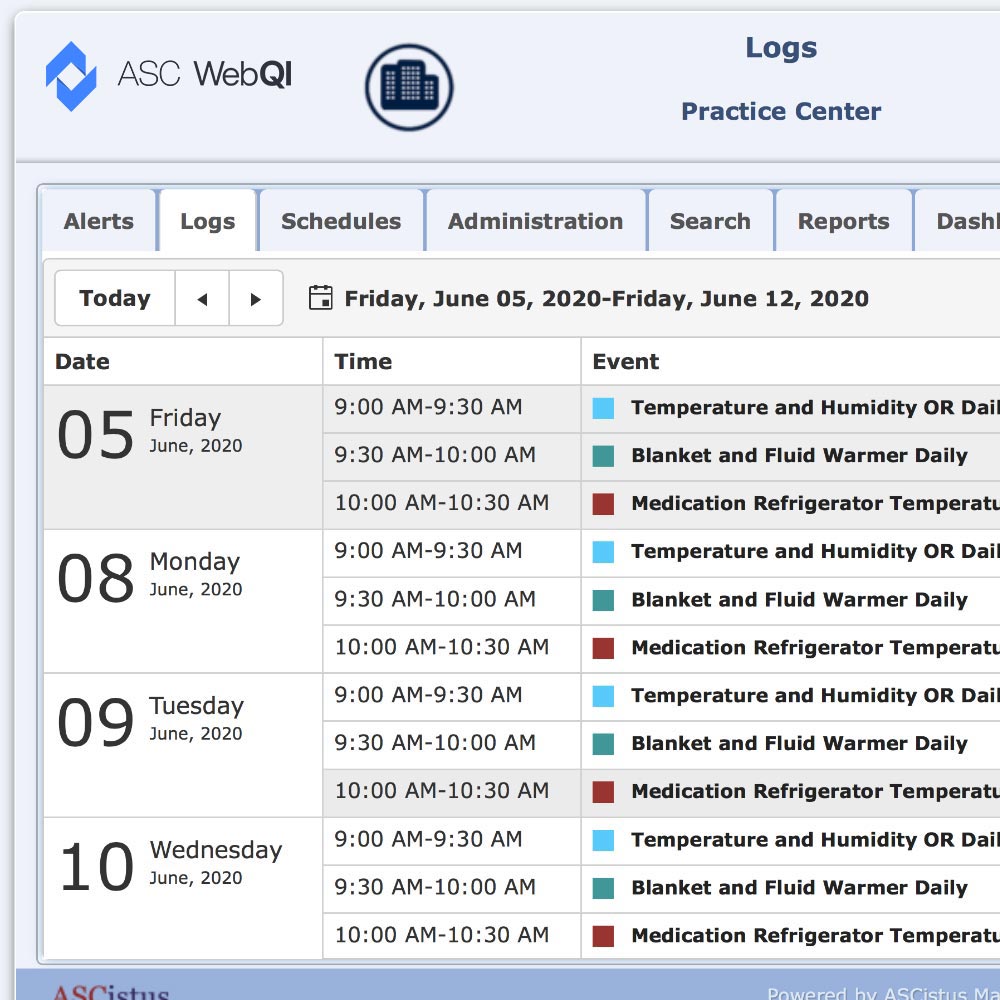The height and width of the screenshot is (1000, 1000).
Task: Click the ASC WebQI logo
Action: pos(168,75)
